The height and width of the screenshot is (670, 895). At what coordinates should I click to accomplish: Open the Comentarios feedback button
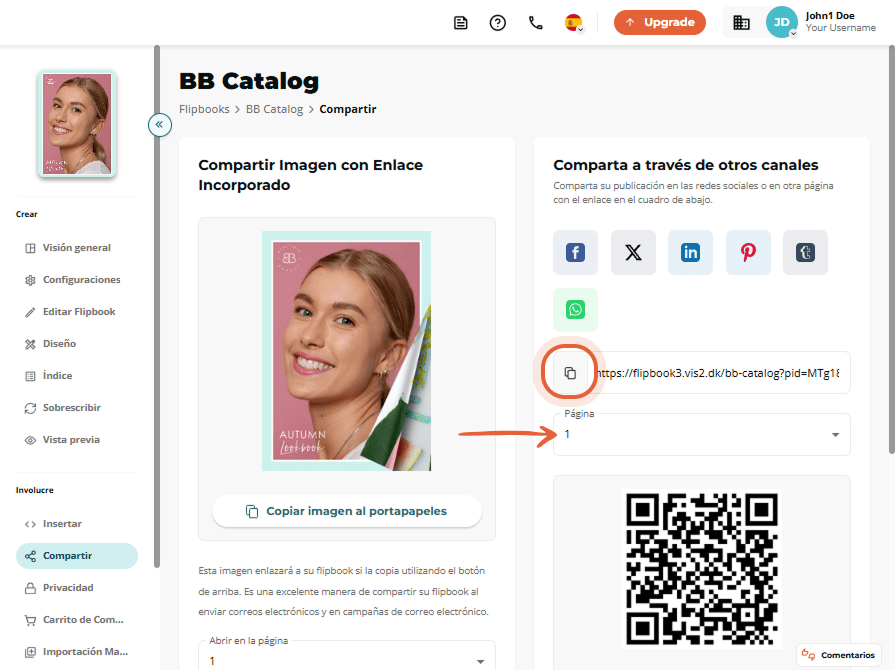click(838, 655)
